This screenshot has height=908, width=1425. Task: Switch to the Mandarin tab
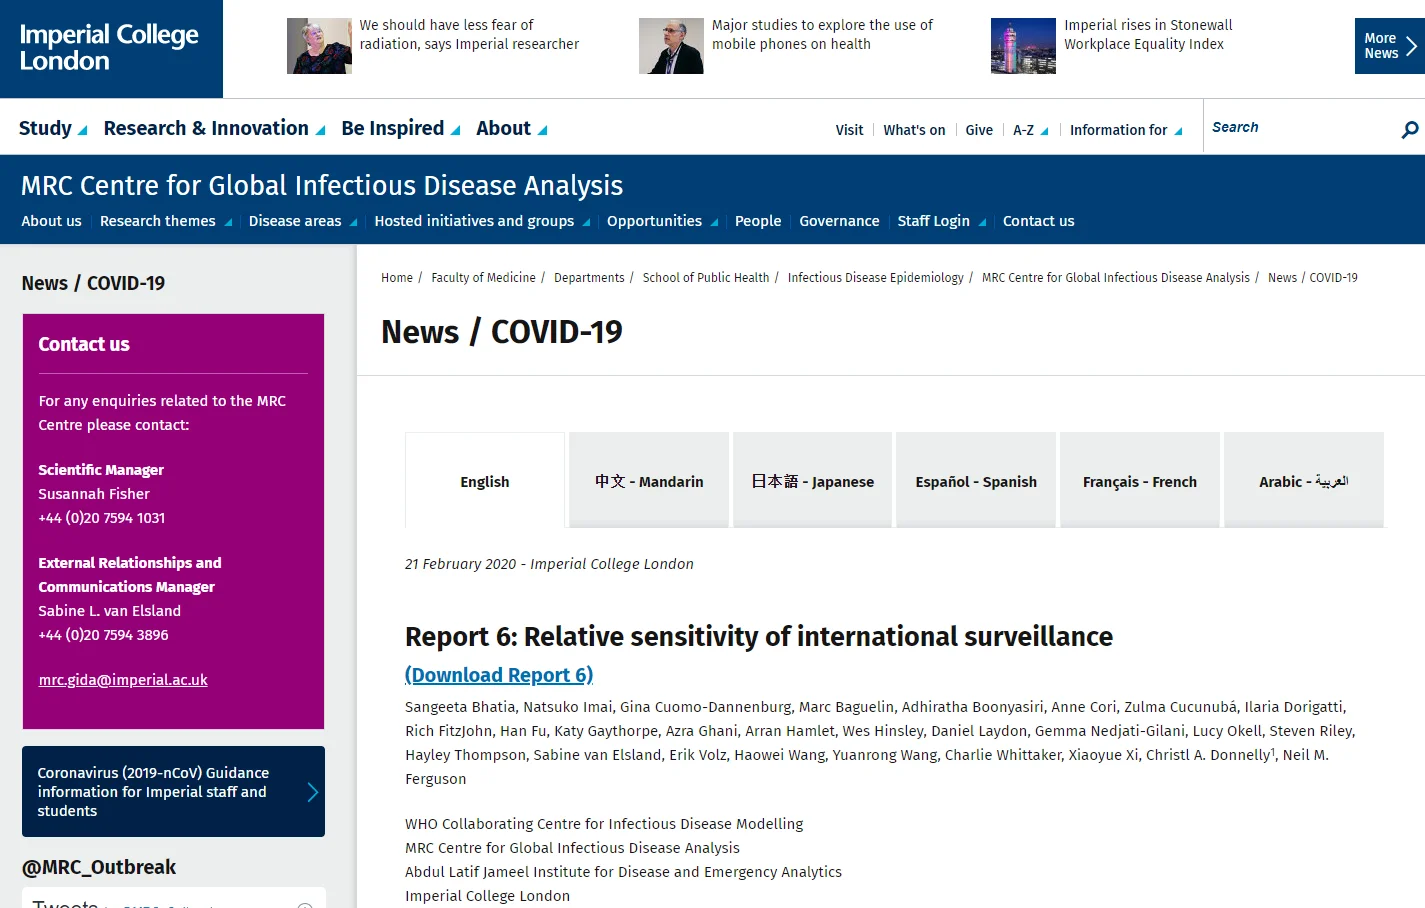coord(649,480)
